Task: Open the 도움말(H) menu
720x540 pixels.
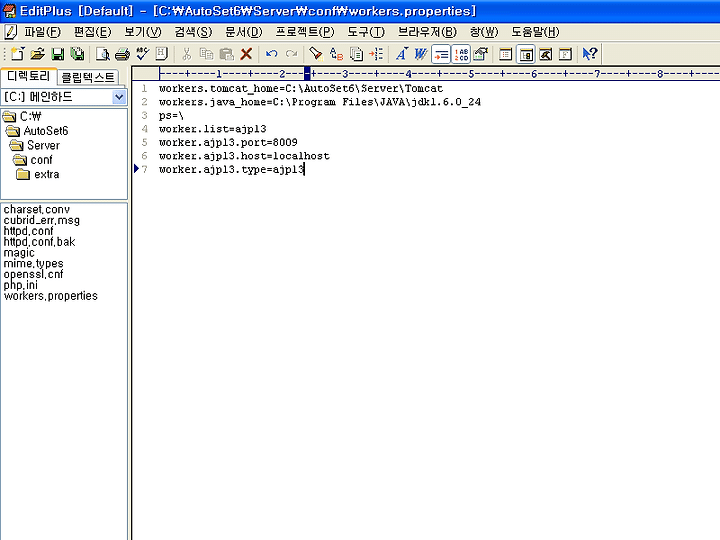Action: coord(535,32)
